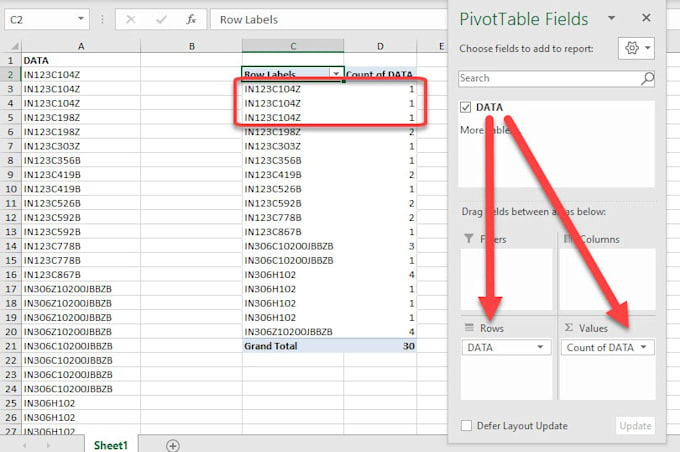
Task: Click the PivotTable Fields tools gear icon
Action: coord(631,48)
